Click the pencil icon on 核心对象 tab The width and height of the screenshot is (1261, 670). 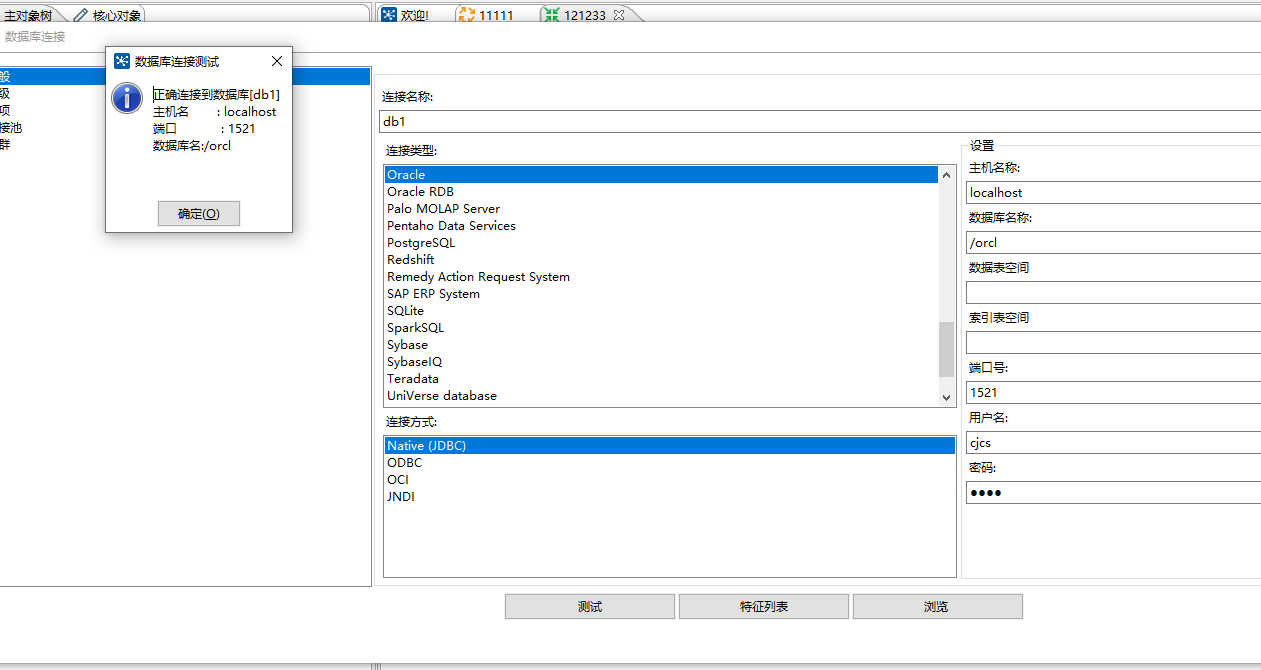click(80, 14)
